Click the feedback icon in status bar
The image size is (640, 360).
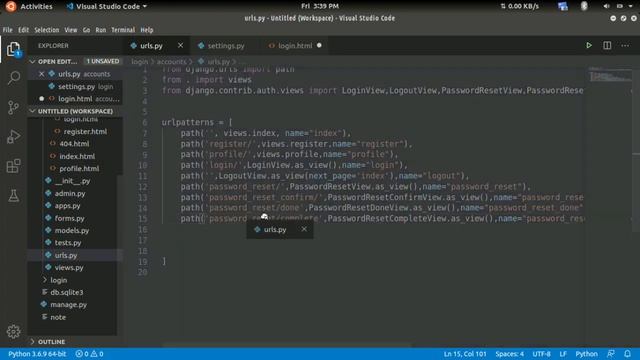[x=611, y=353]
